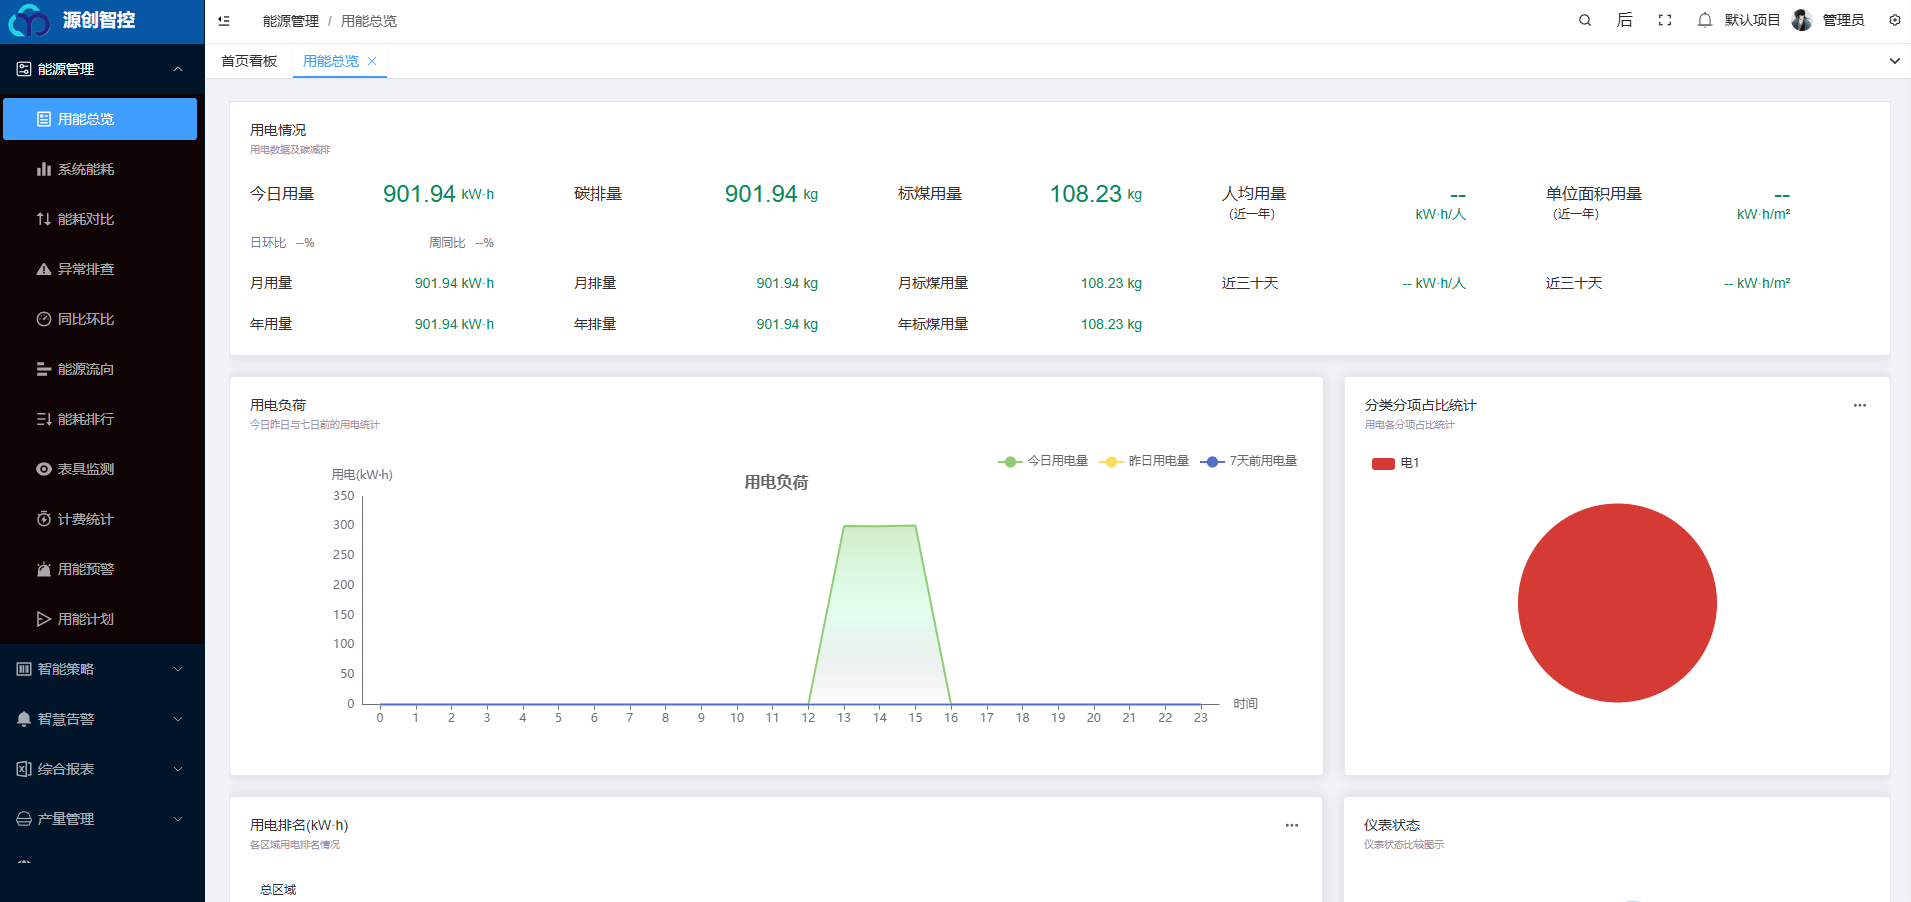Open 管理员 user menu
Viewport: 1911px width, 902px height.
point(1843,20)
